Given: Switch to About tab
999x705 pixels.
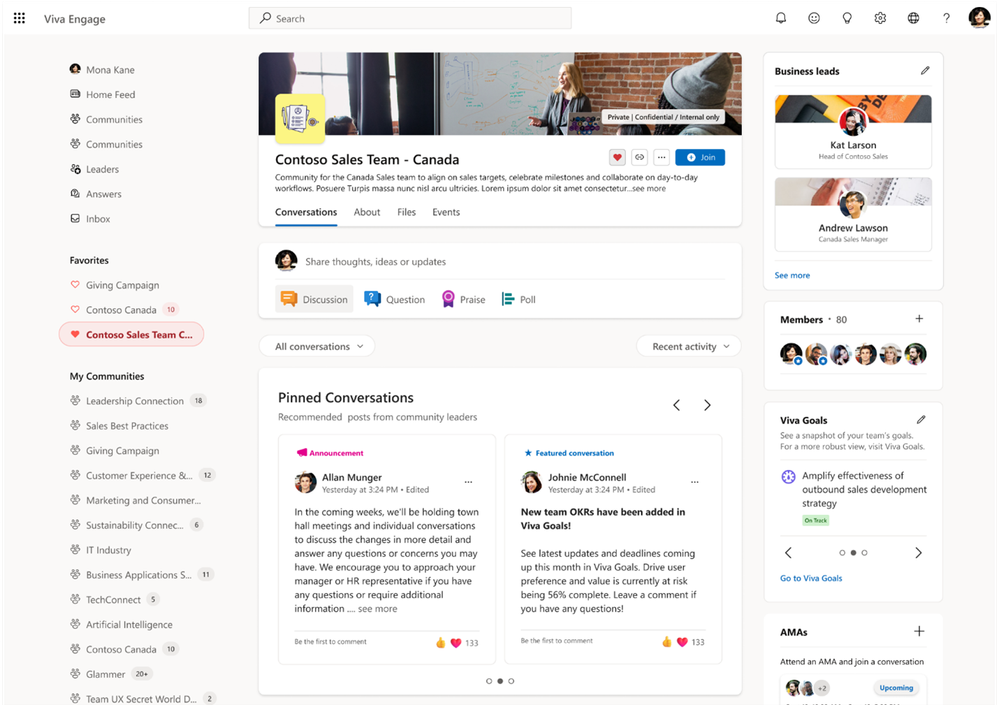Looking at the screenshot, I should pos(367,212).
